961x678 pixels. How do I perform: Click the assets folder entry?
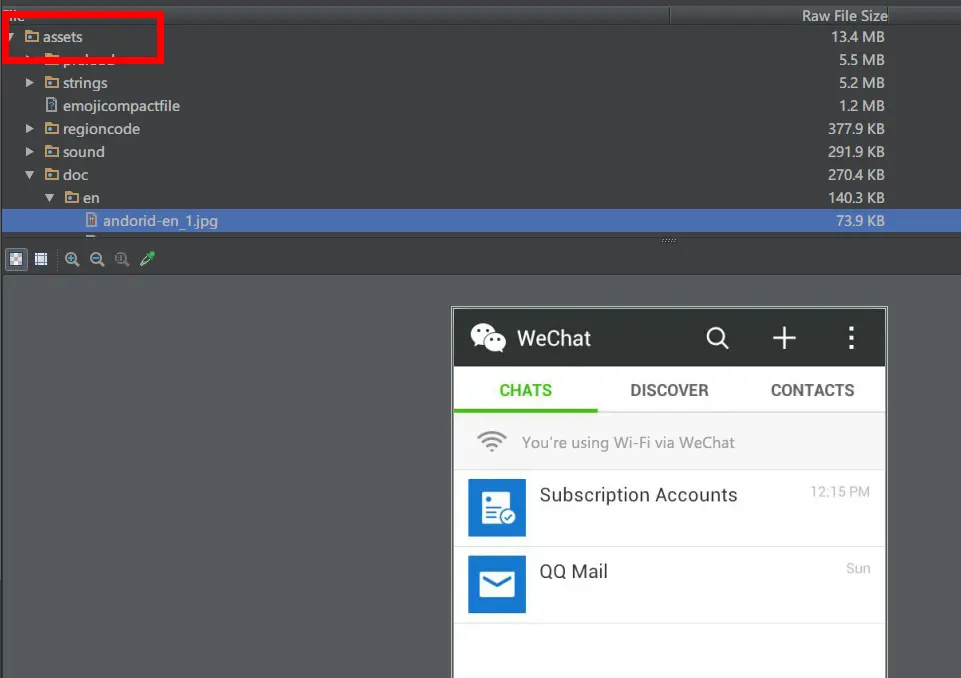62,37
